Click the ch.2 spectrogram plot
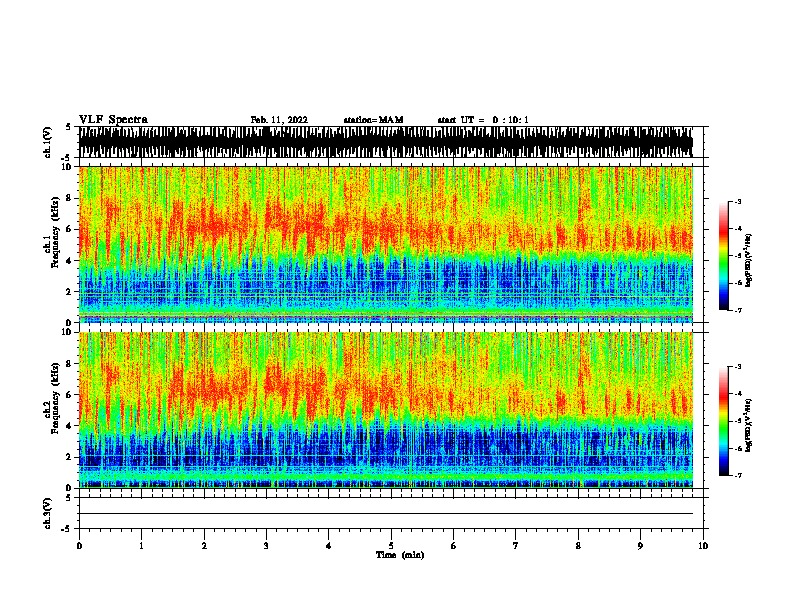Screen dimensions: 792x612 [x=386, y=410]
